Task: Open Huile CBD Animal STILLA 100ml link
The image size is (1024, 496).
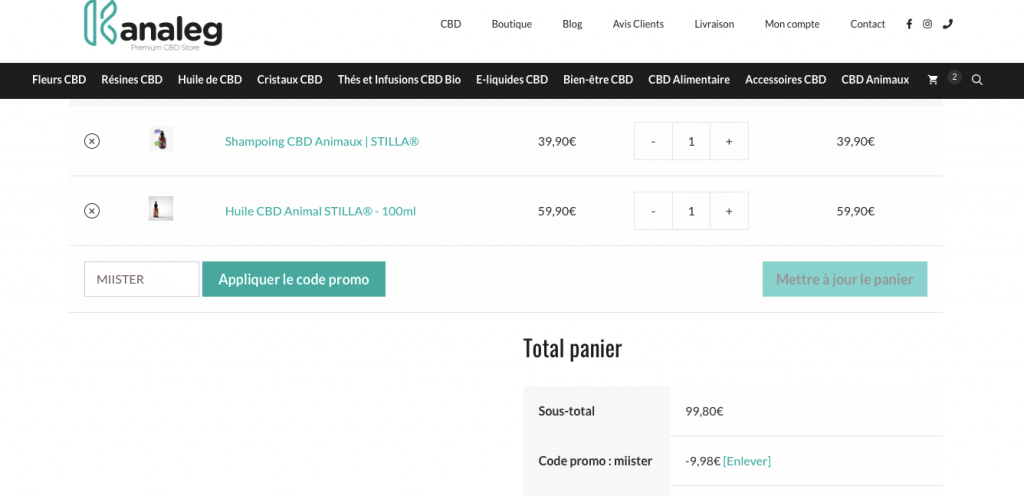Action: pos(320,211)
